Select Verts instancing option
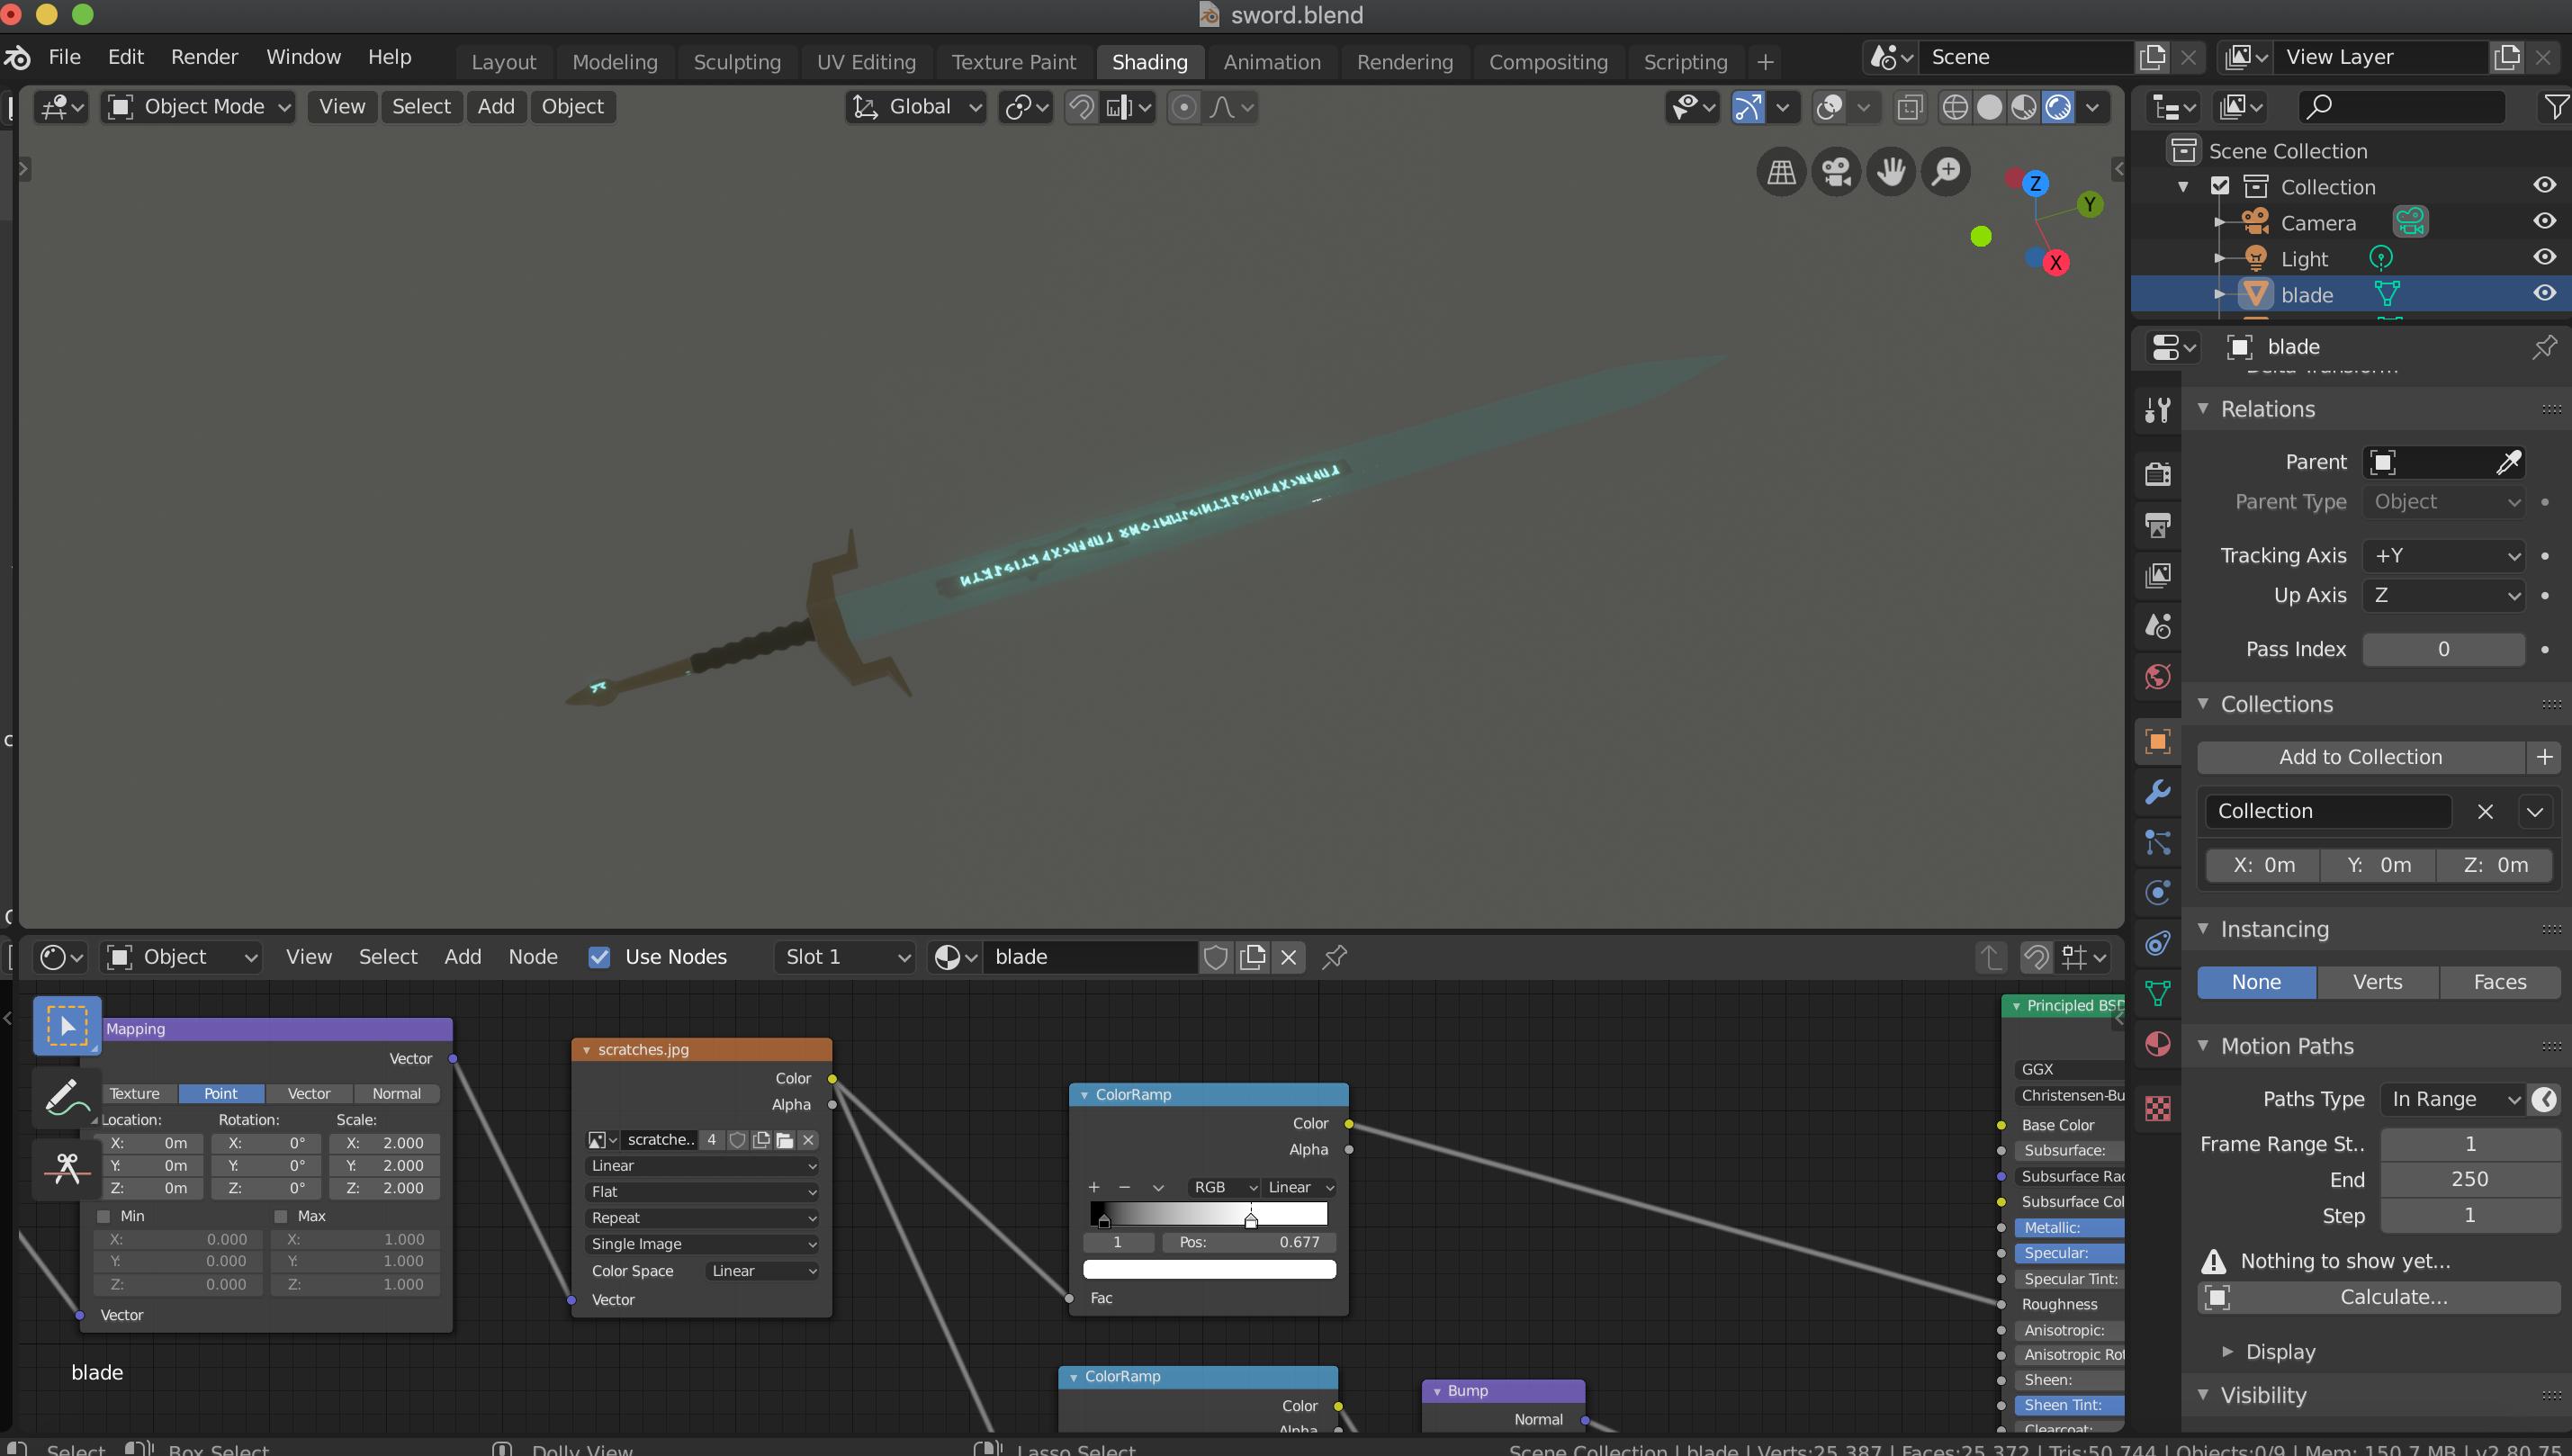Image resolution: width=2572 pixels, height=1456 pixels. 2377,982
